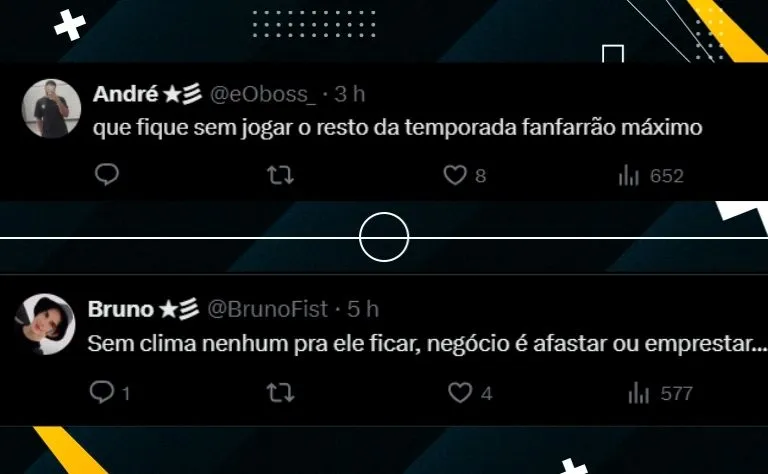
Task: Click the white plus sign at top left
Action: pyautogui.click(x=70, y=24)
